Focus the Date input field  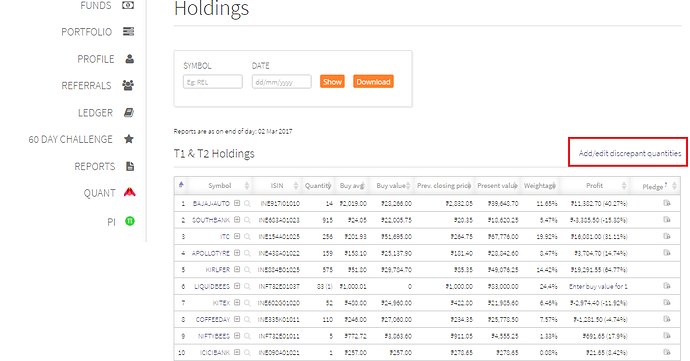282,82
